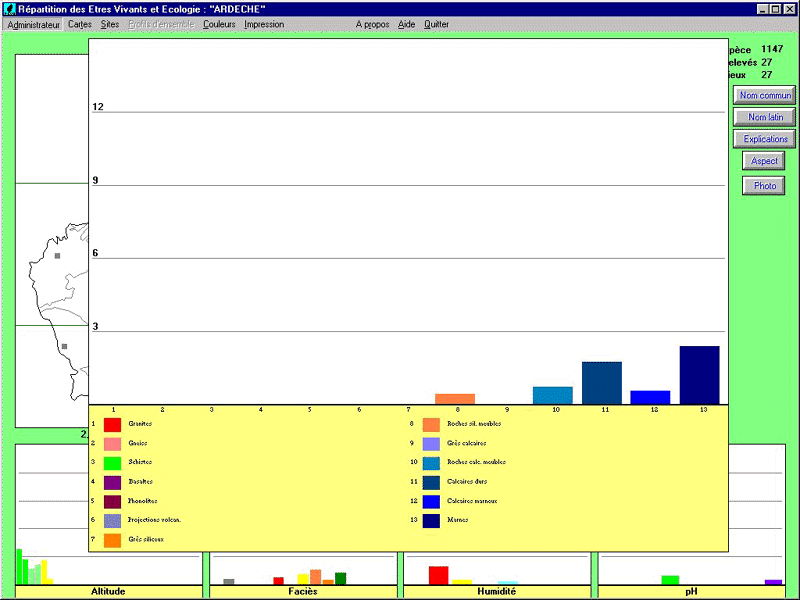Image resolution: width=800 pixels, height=600 pixels.
Task: Open the Administrateur menu
Action: pyautogui.click(x=34, y=24)
